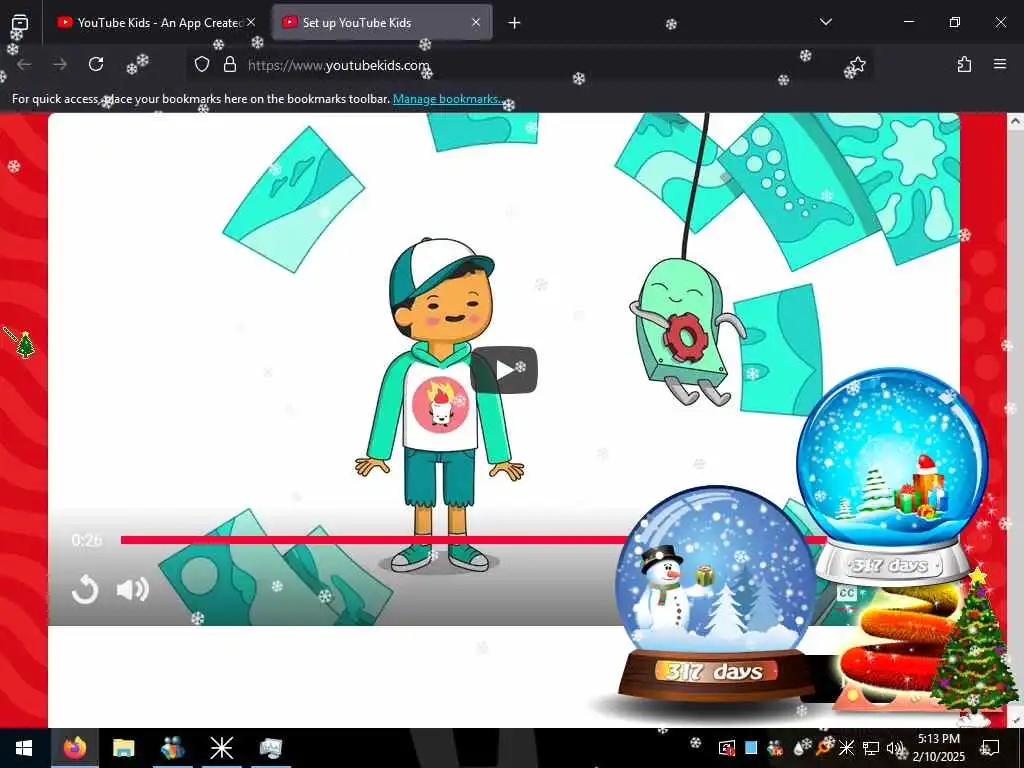Screen dimensions: 1024x768
Task: Bookmark this page with the star
Action: click(858, 64)
